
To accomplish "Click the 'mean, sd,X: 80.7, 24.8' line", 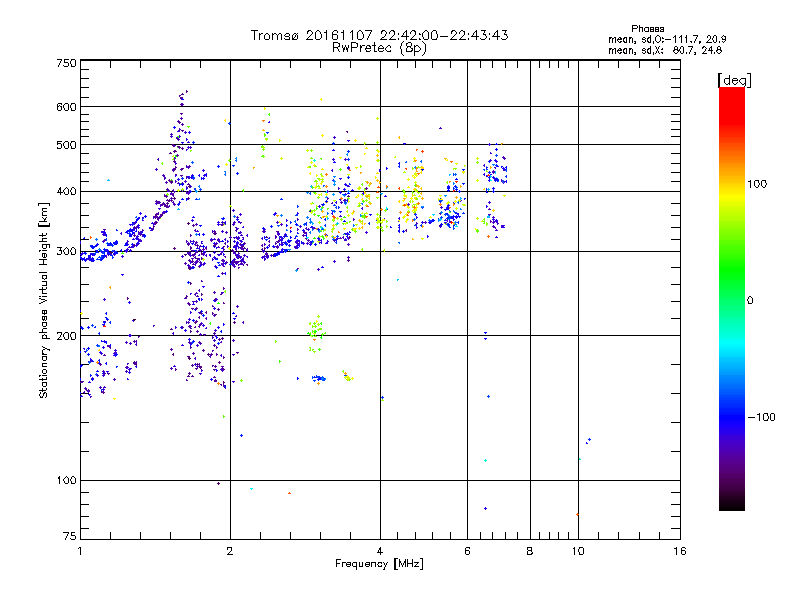I will (665, 50).
